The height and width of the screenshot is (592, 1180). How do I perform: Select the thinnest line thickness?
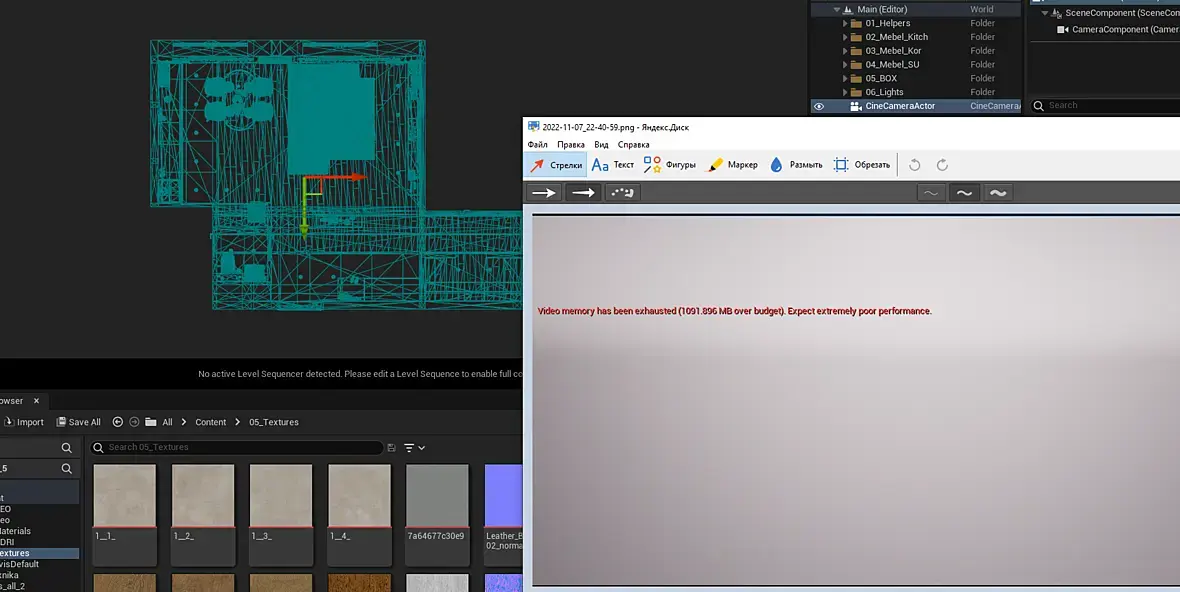point(931,193)
